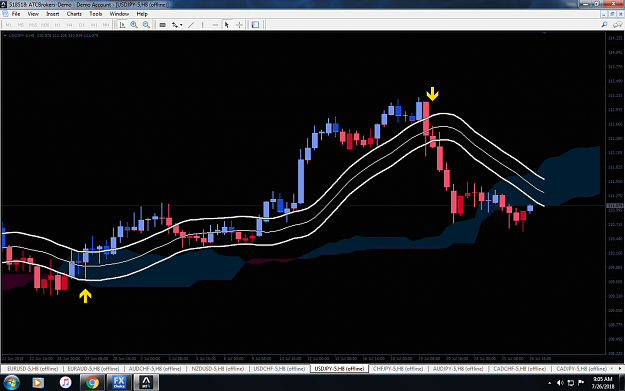
Task: Toggle the H1 timeframe button
Action: [57, 25]
